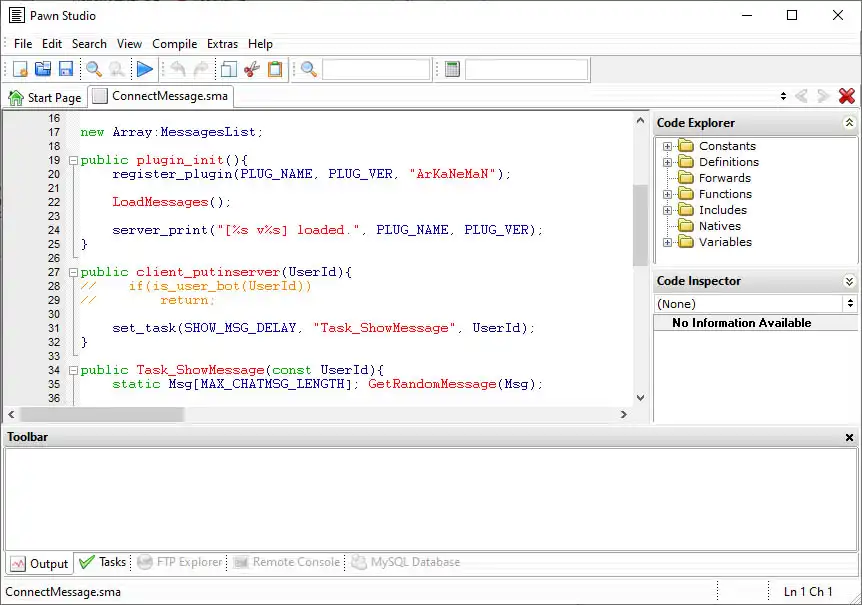
Task: Open the Compile menu
Action: [174, 44]
